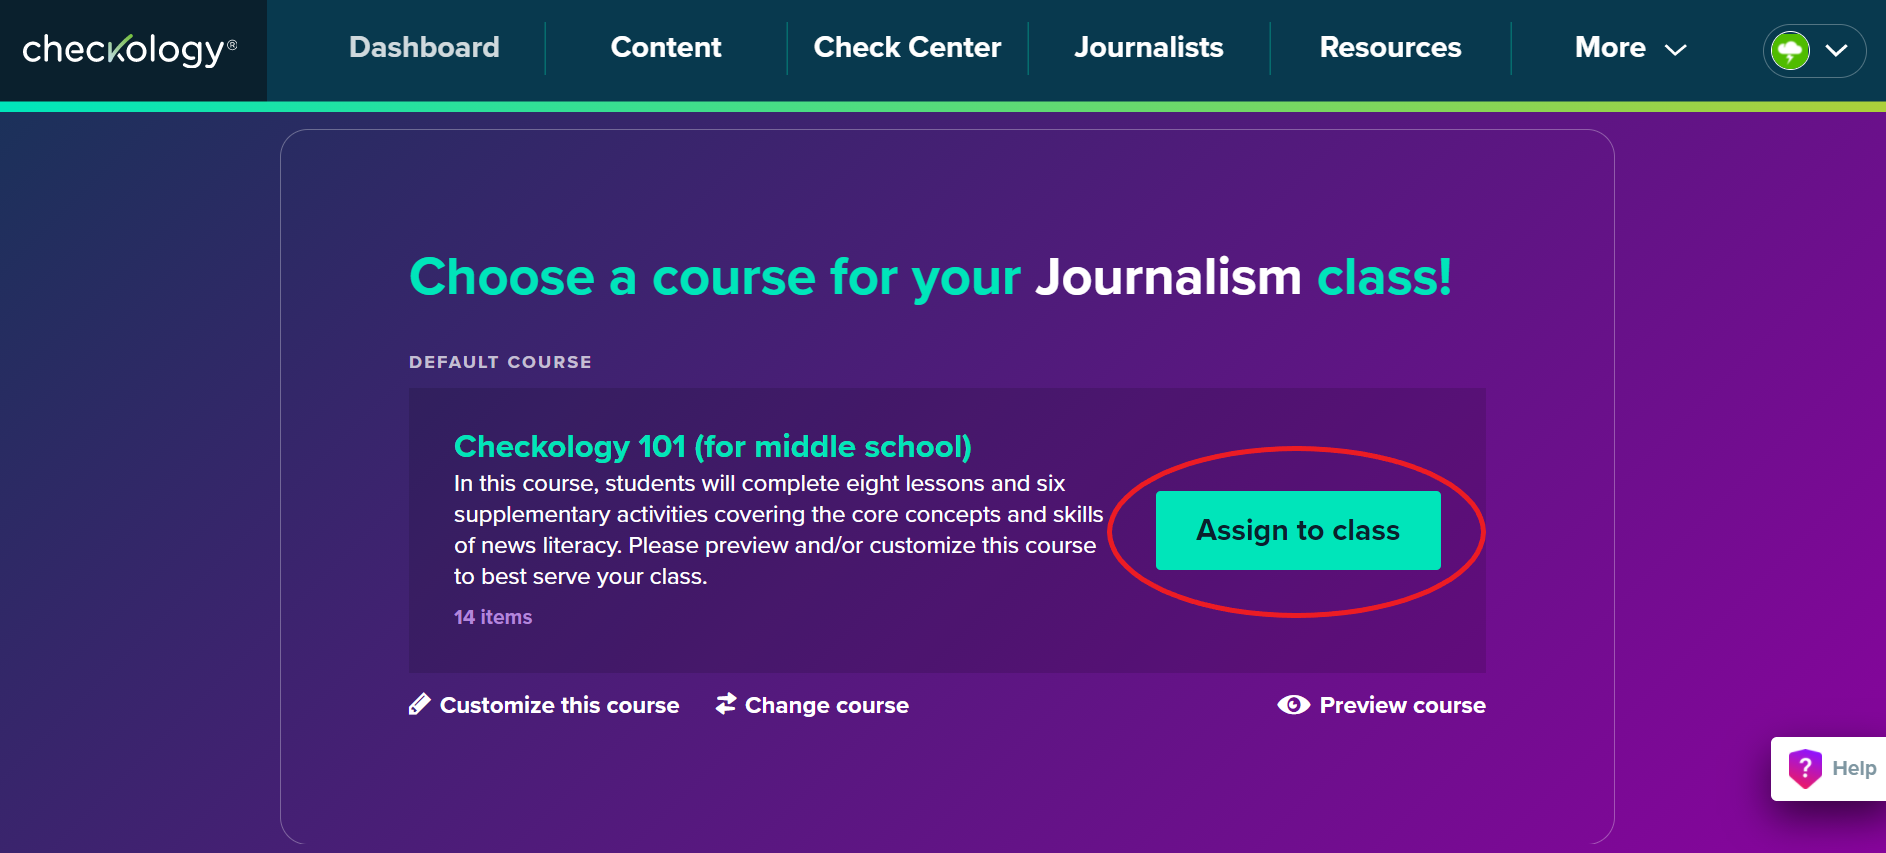1886x853 pixels.
Task: Click the pencil icon for customizing the course
Action: pyautogui.click(x=420, y=705)
